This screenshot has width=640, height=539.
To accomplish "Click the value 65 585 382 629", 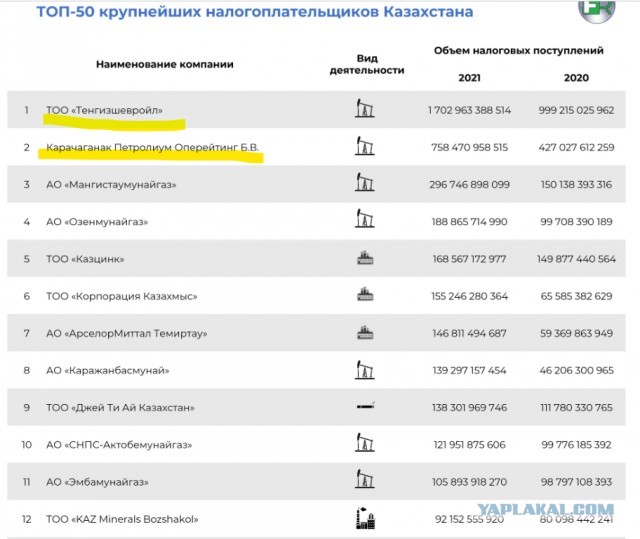I will [x=576, y=296].
